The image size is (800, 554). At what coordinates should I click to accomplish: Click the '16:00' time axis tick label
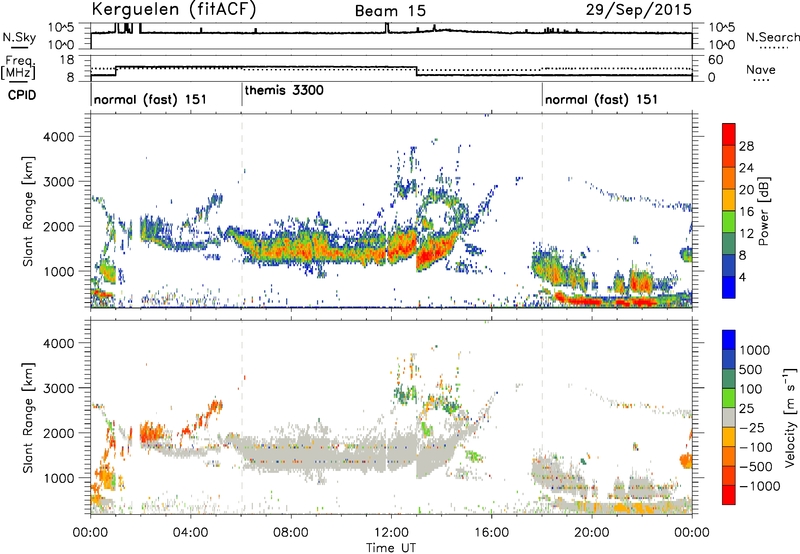(x=491, y=533)
